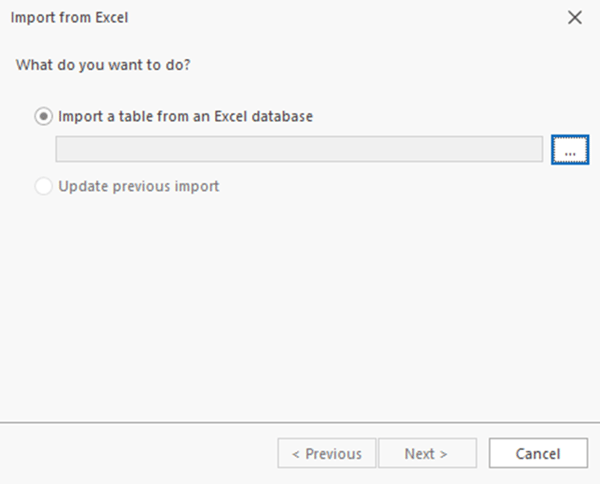The width and height of the screenshot is (600, 484).
Task: Click the "What do you want to do?" heading
Action: click(104, 64)
